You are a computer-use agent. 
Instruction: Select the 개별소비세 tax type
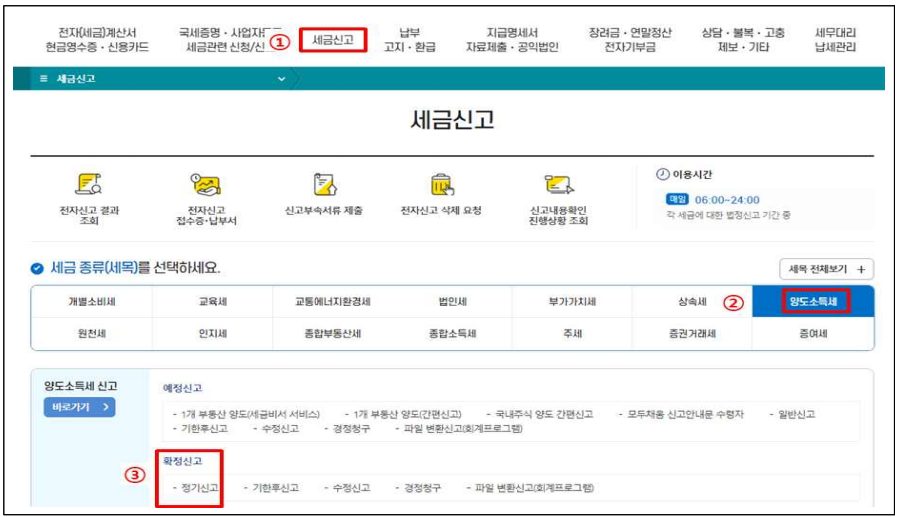click(x=92, y=301)
